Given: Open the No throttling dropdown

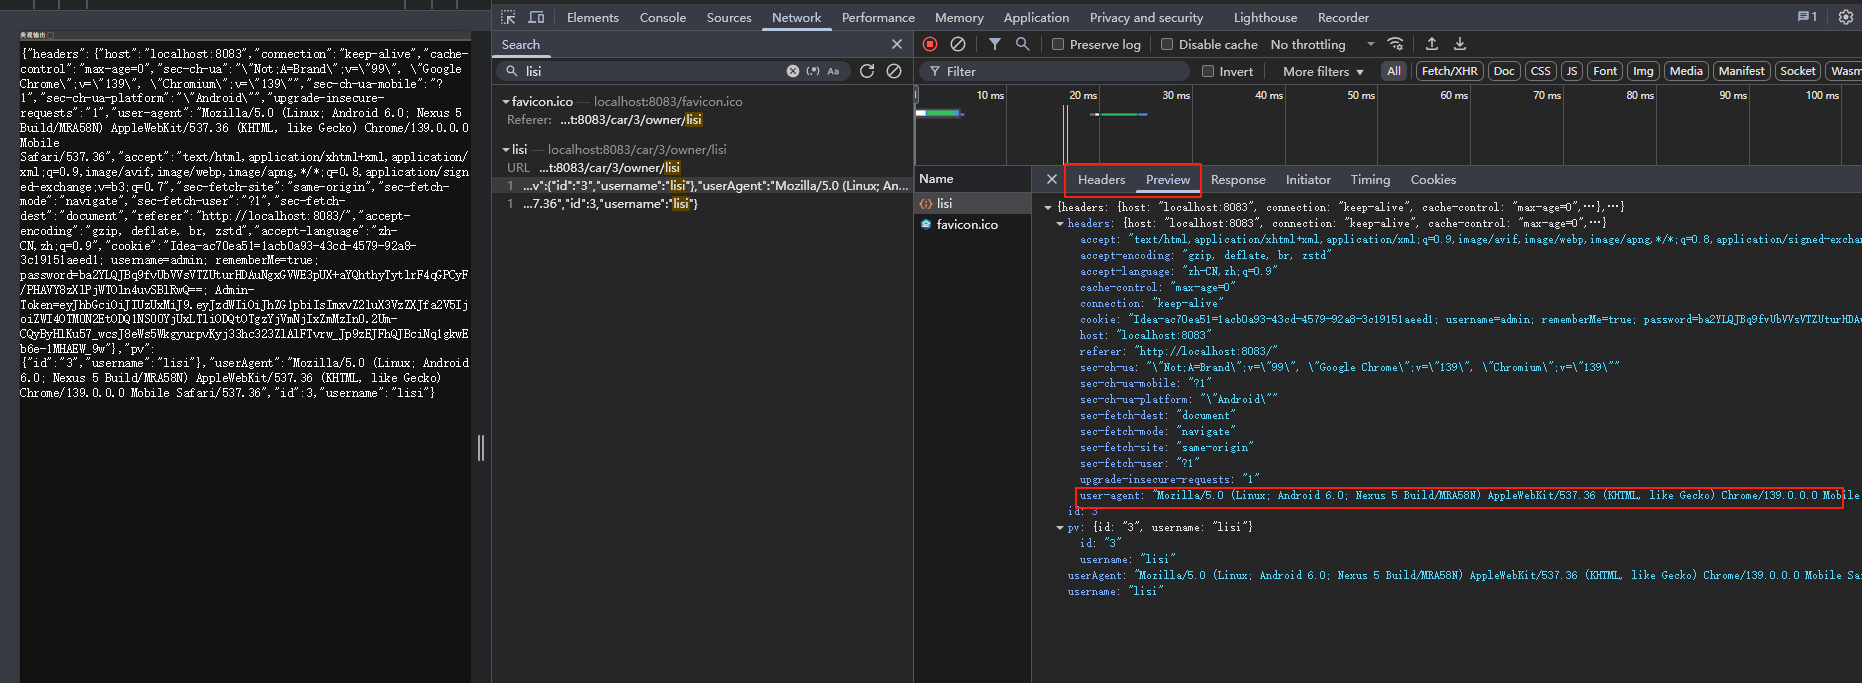Looking at the screenshot, I should [x=1322, y=44].
